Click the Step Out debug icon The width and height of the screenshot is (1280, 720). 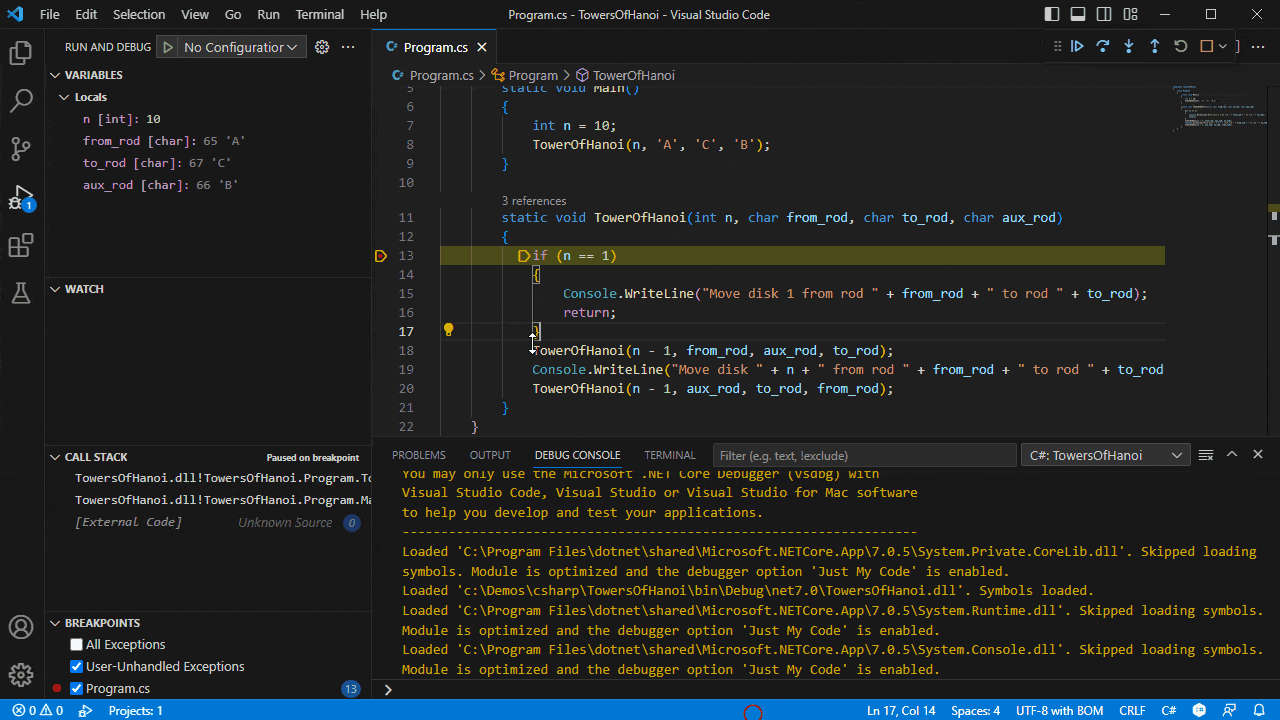pyautogui.click(x=1153, y=46)
